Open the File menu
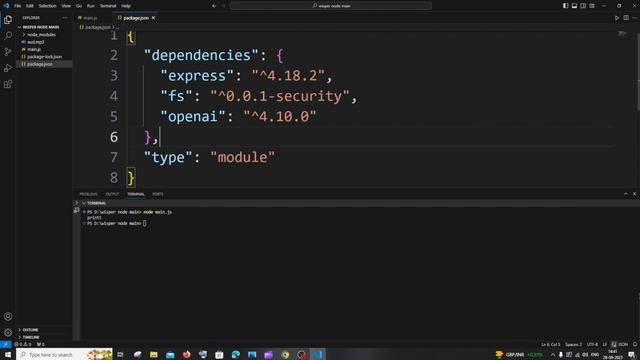The image size is (640, 360). (x=18, y=6)
